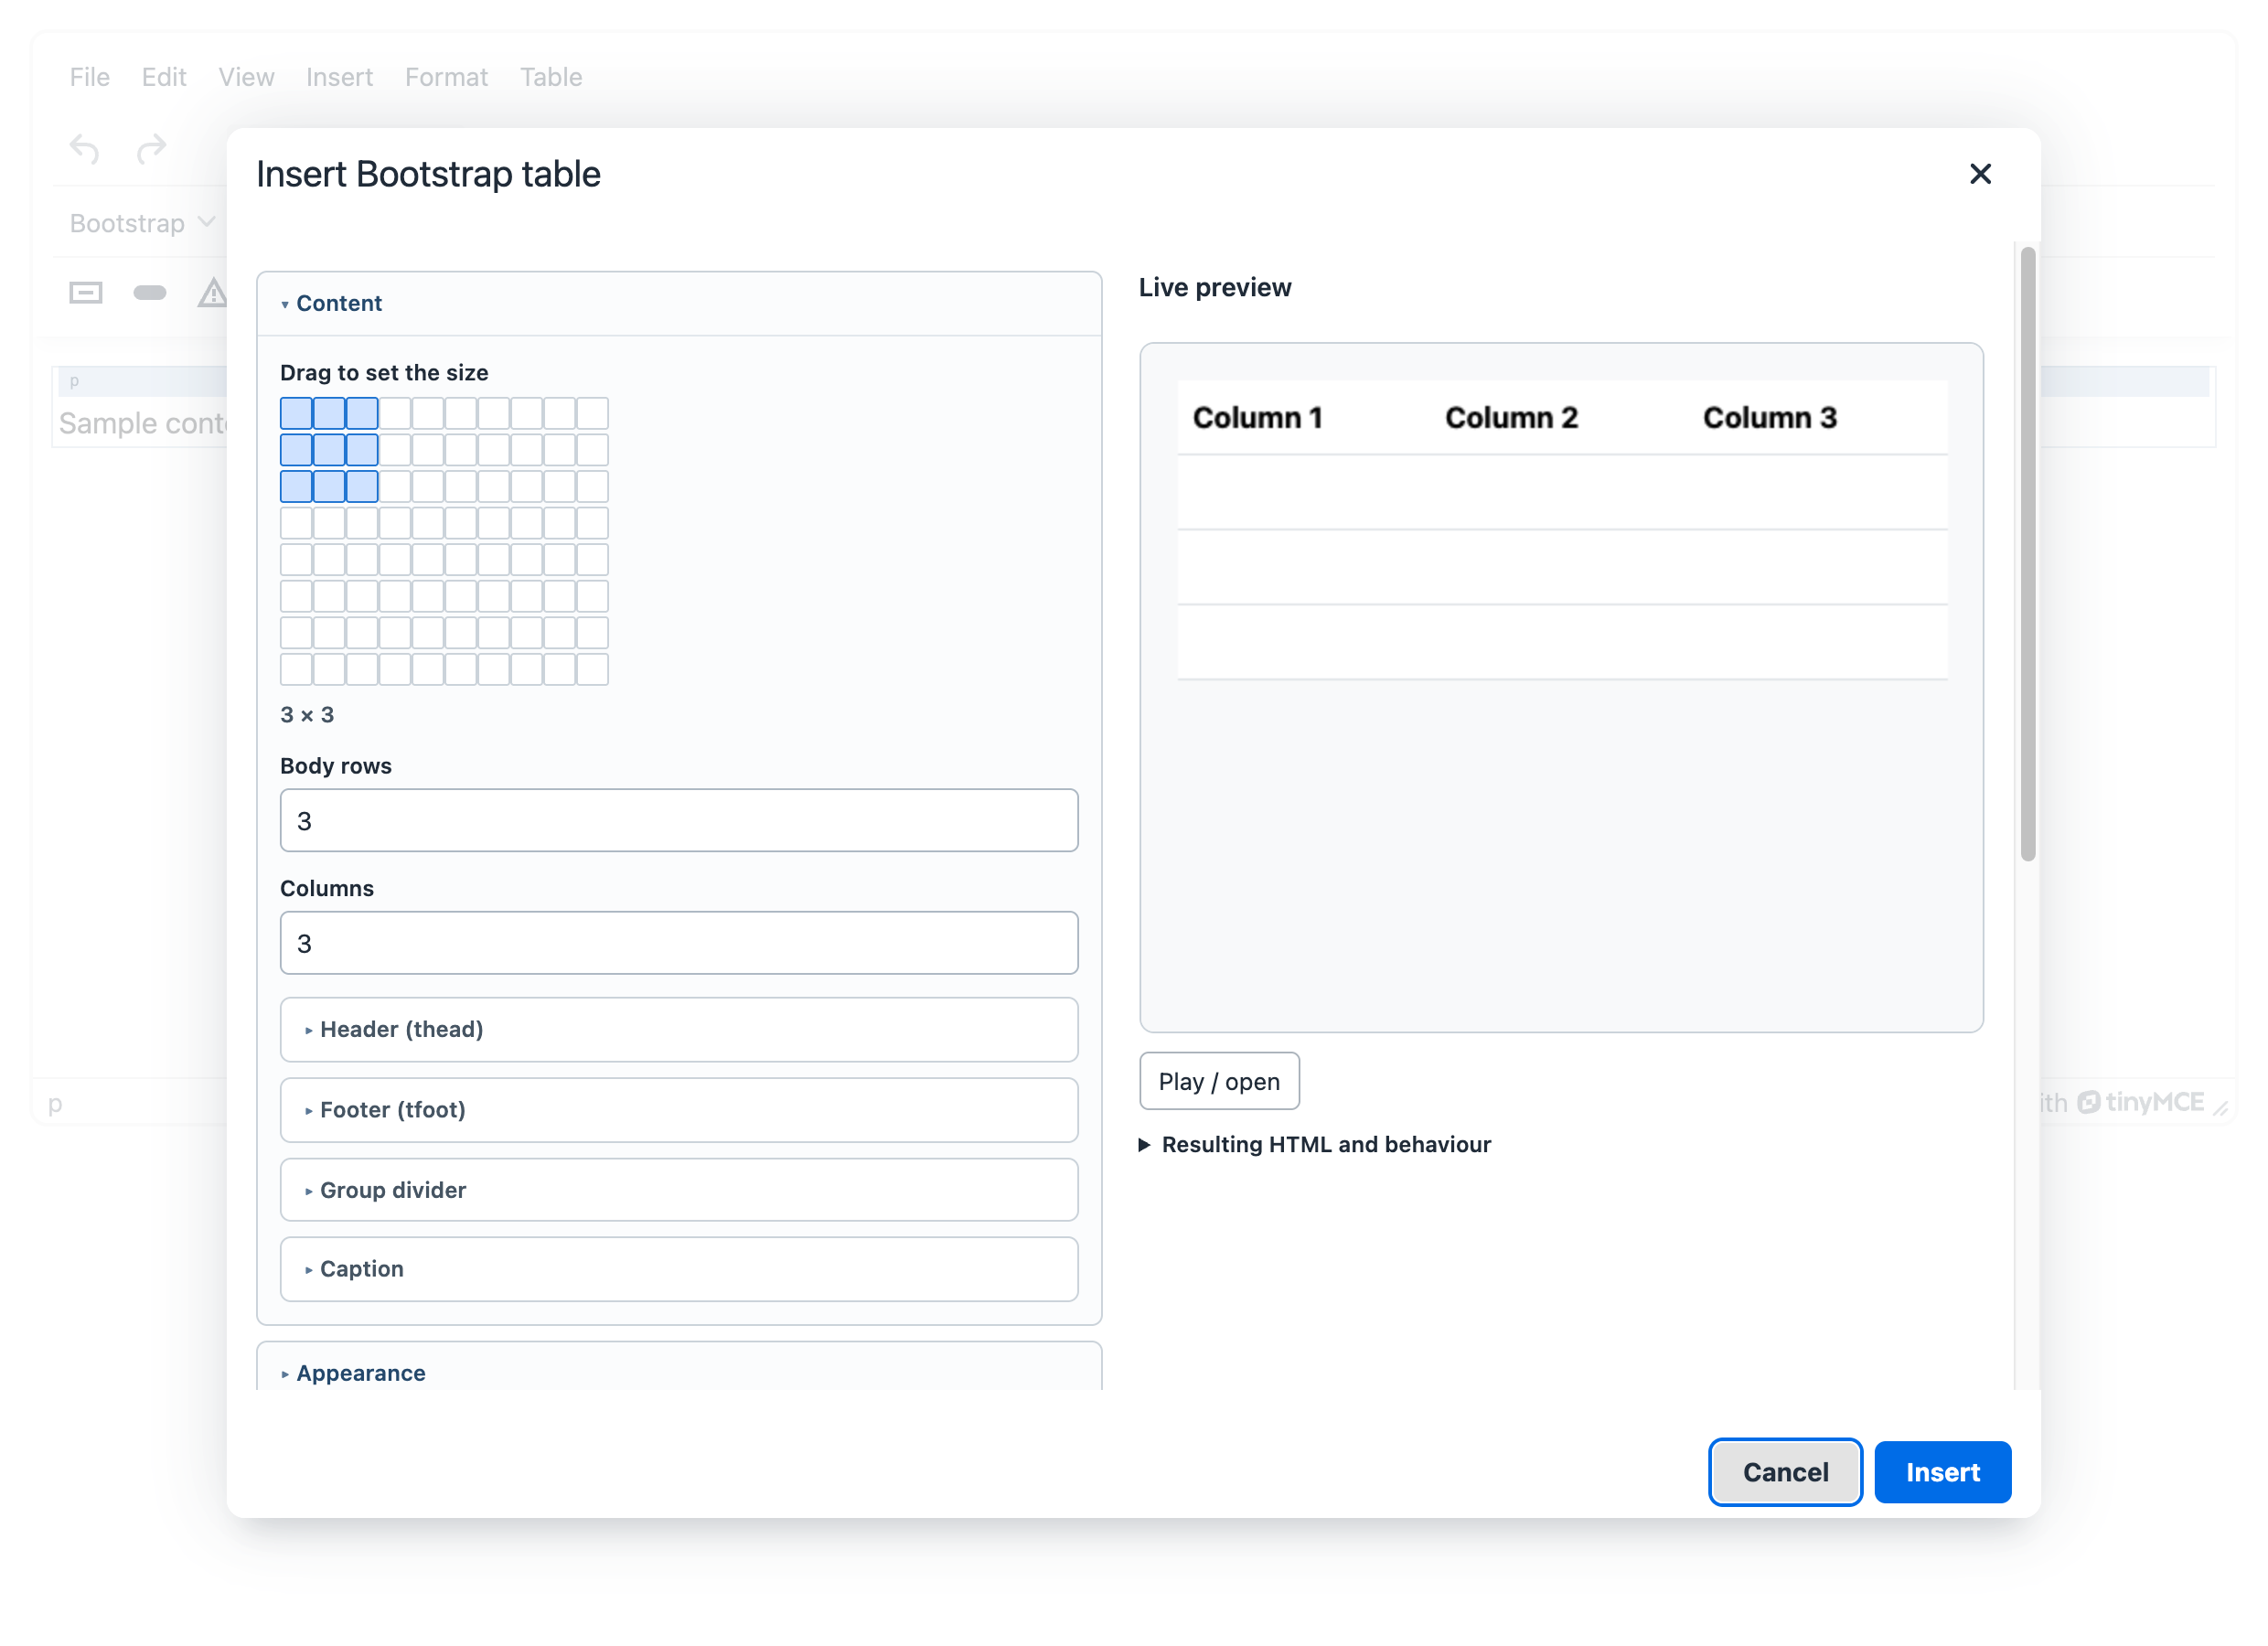The height and width of the screenshot is (1646, 2268).
Task: Click the Column 2 header in preview
Action: (1511, 417)
